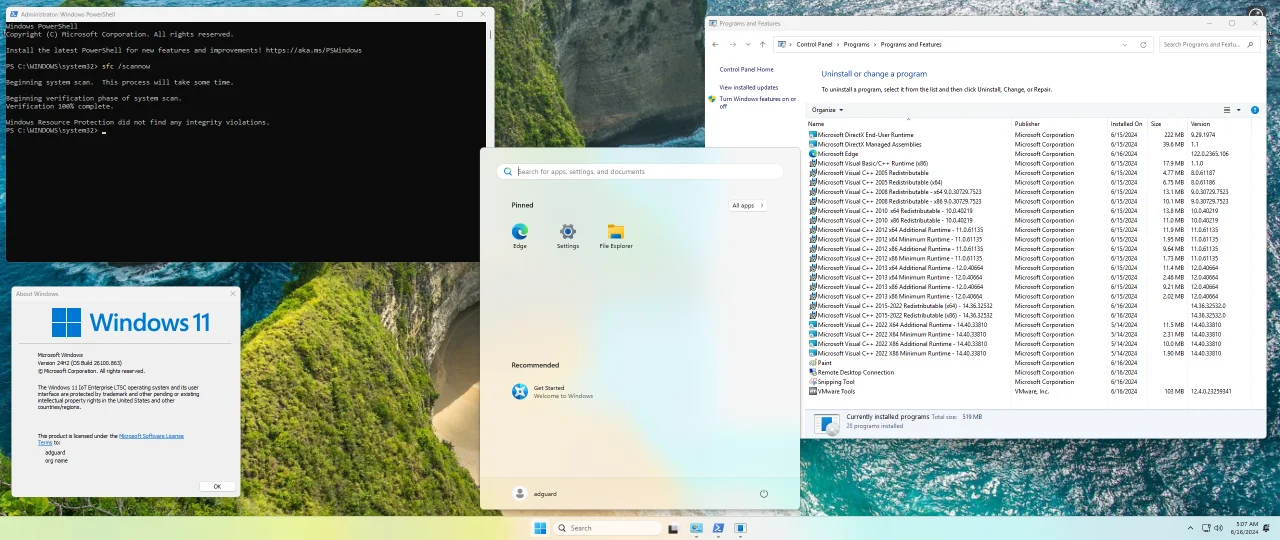Select Microsoft DirectX Managed Assemblies row
This screenshot has height=540, width=1280.
[1028, 144]
